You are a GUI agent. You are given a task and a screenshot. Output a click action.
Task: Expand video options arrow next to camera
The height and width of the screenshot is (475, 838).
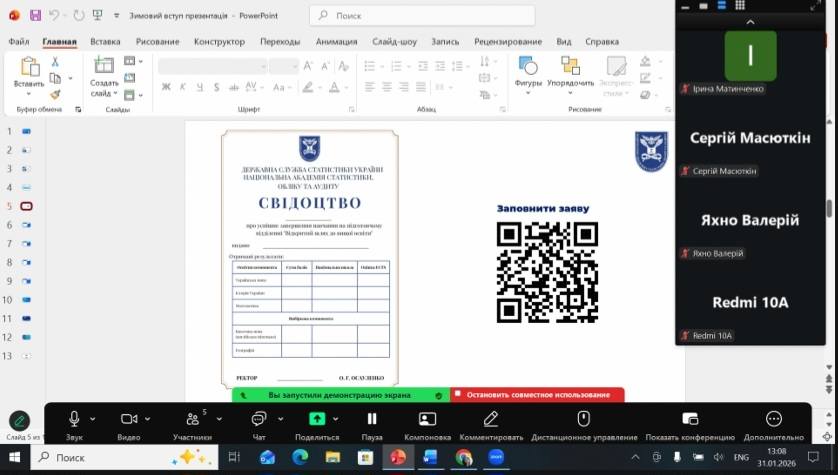tap(148, 419)
